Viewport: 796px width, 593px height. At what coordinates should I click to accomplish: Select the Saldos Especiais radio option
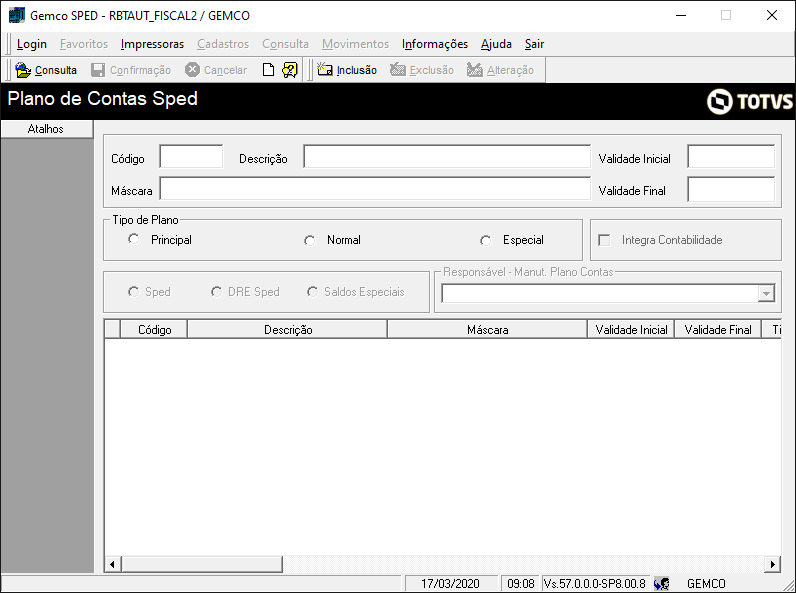coord(312,291)
